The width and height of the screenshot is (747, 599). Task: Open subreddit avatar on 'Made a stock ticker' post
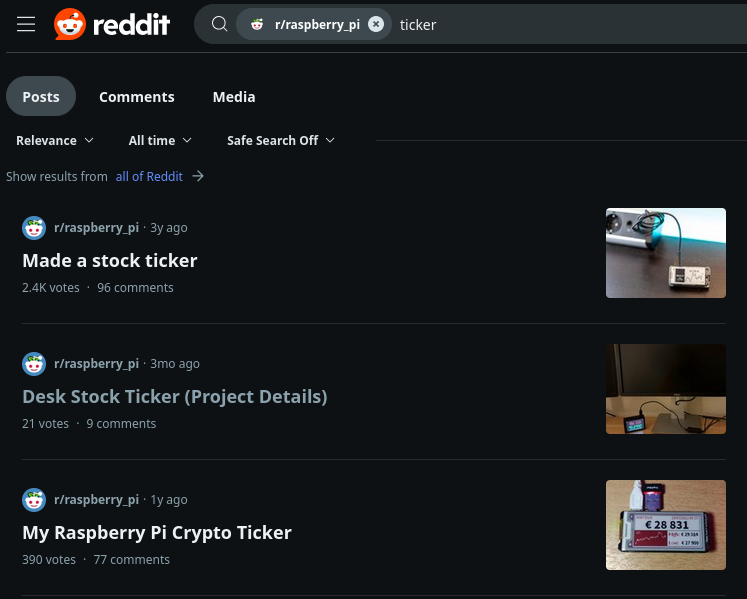point(34,228)
